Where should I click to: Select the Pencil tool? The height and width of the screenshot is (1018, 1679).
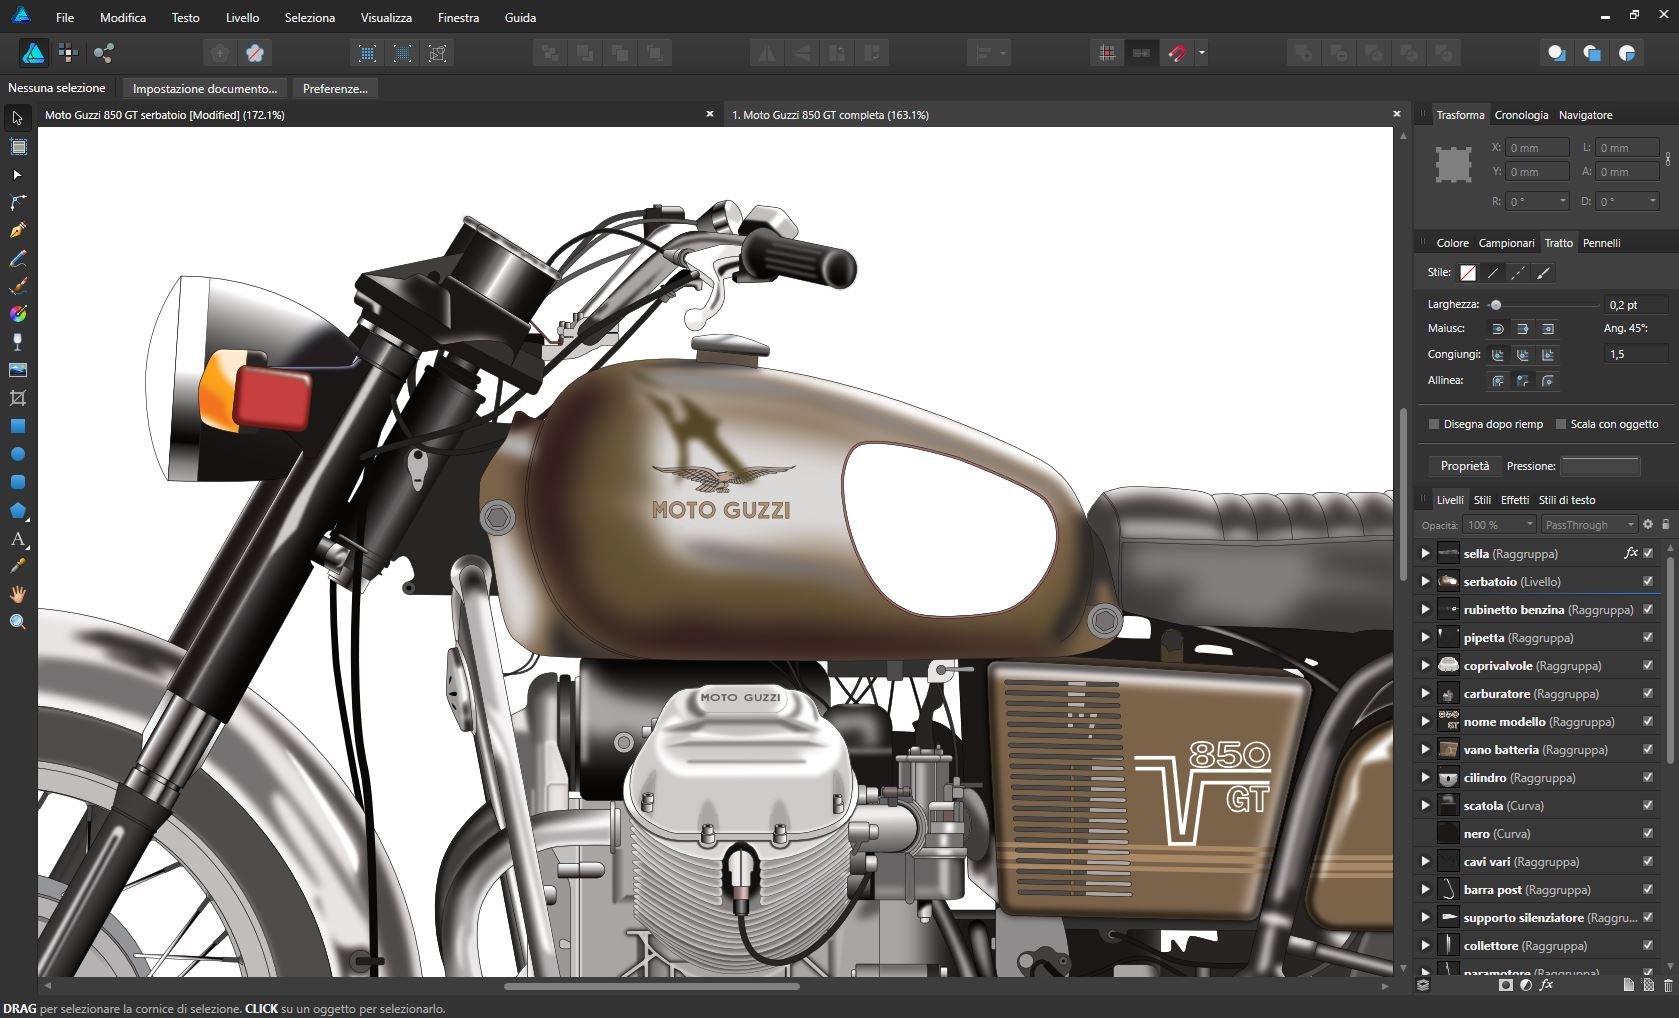click(x=17, y=259)
